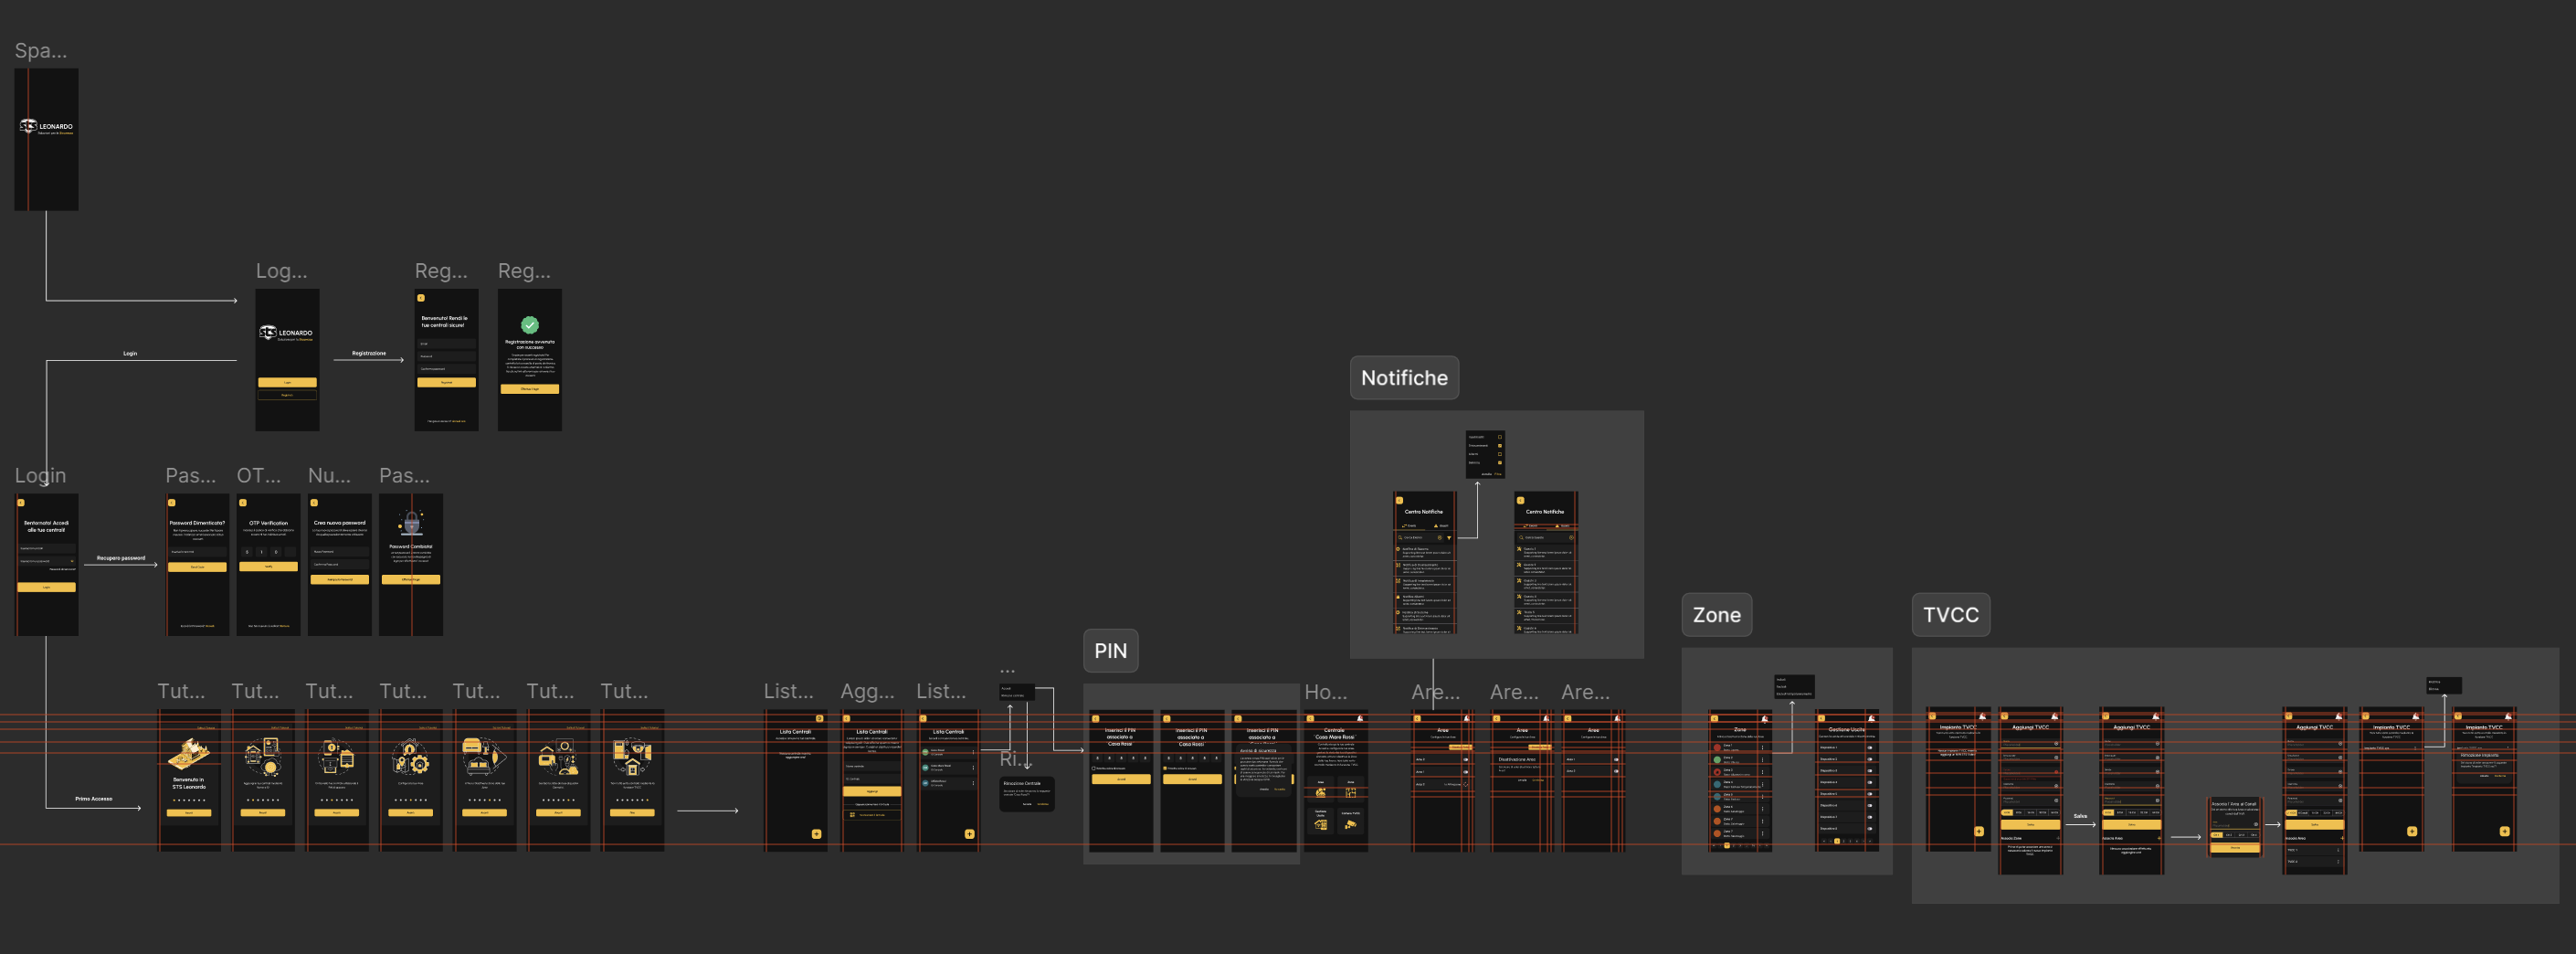Click the 'Login' frame title
This screenshot has width=2576, height=954.
(40, 476)
